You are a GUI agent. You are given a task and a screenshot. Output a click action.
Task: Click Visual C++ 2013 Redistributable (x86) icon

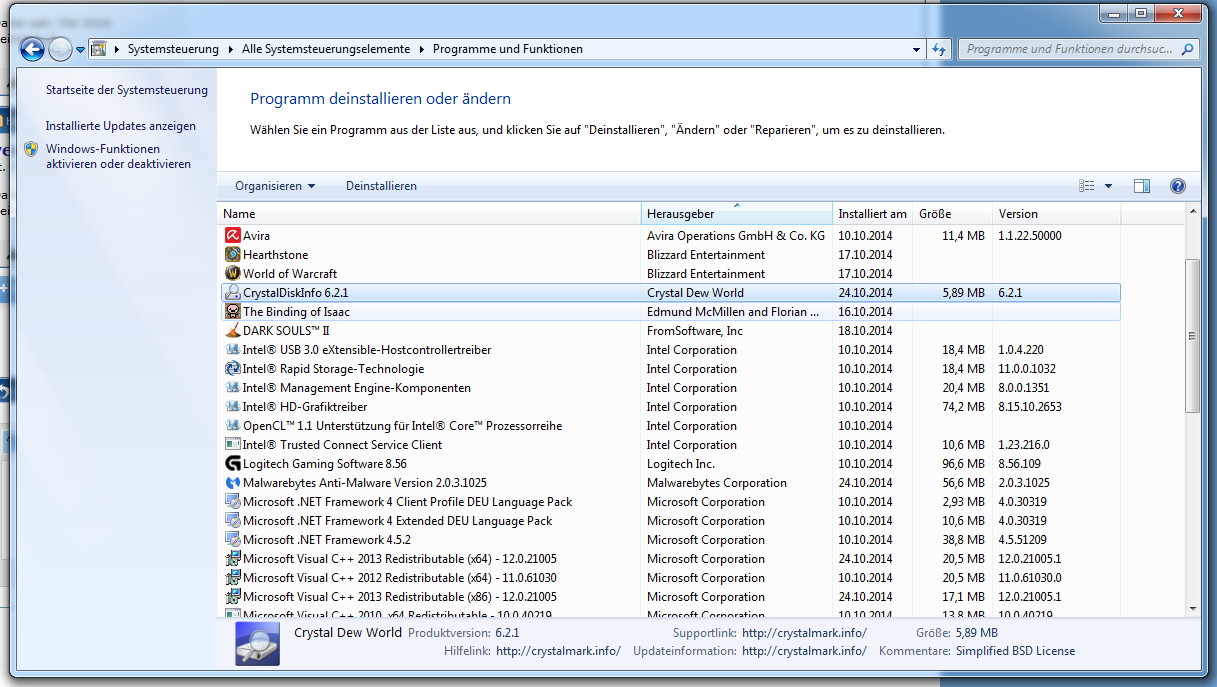tap(232, 597)
